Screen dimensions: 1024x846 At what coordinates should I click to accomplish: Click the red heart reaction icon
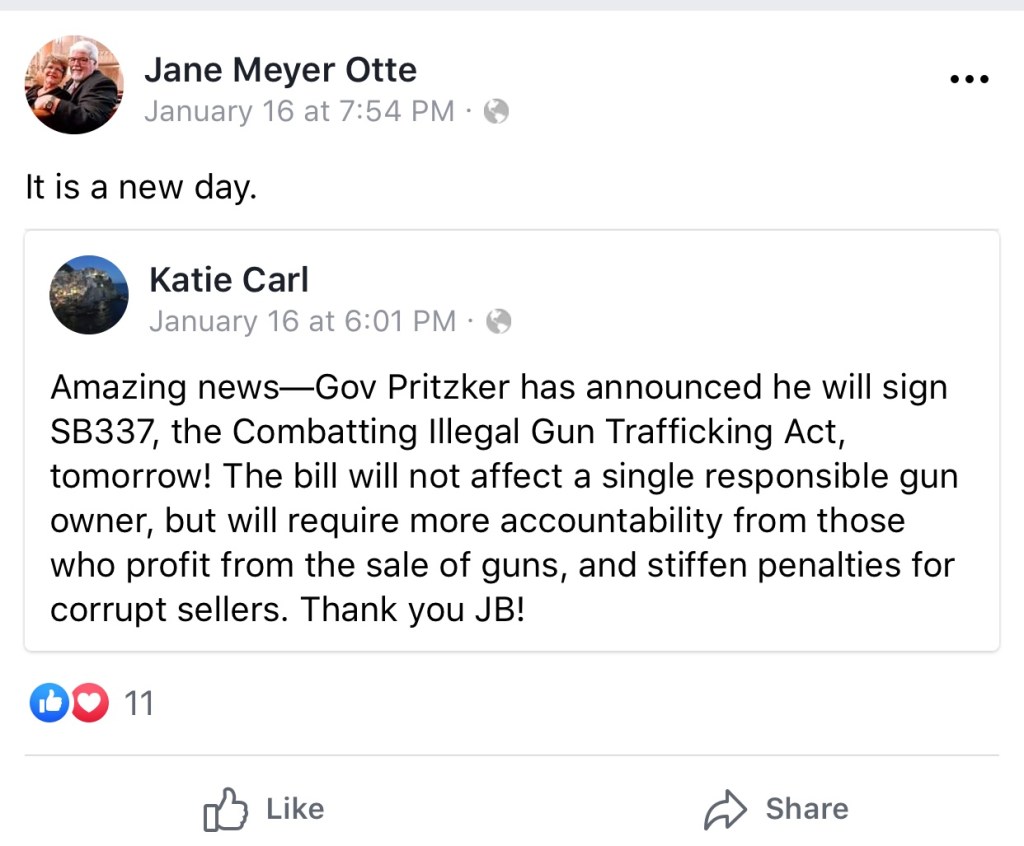(x=90, y=704)
